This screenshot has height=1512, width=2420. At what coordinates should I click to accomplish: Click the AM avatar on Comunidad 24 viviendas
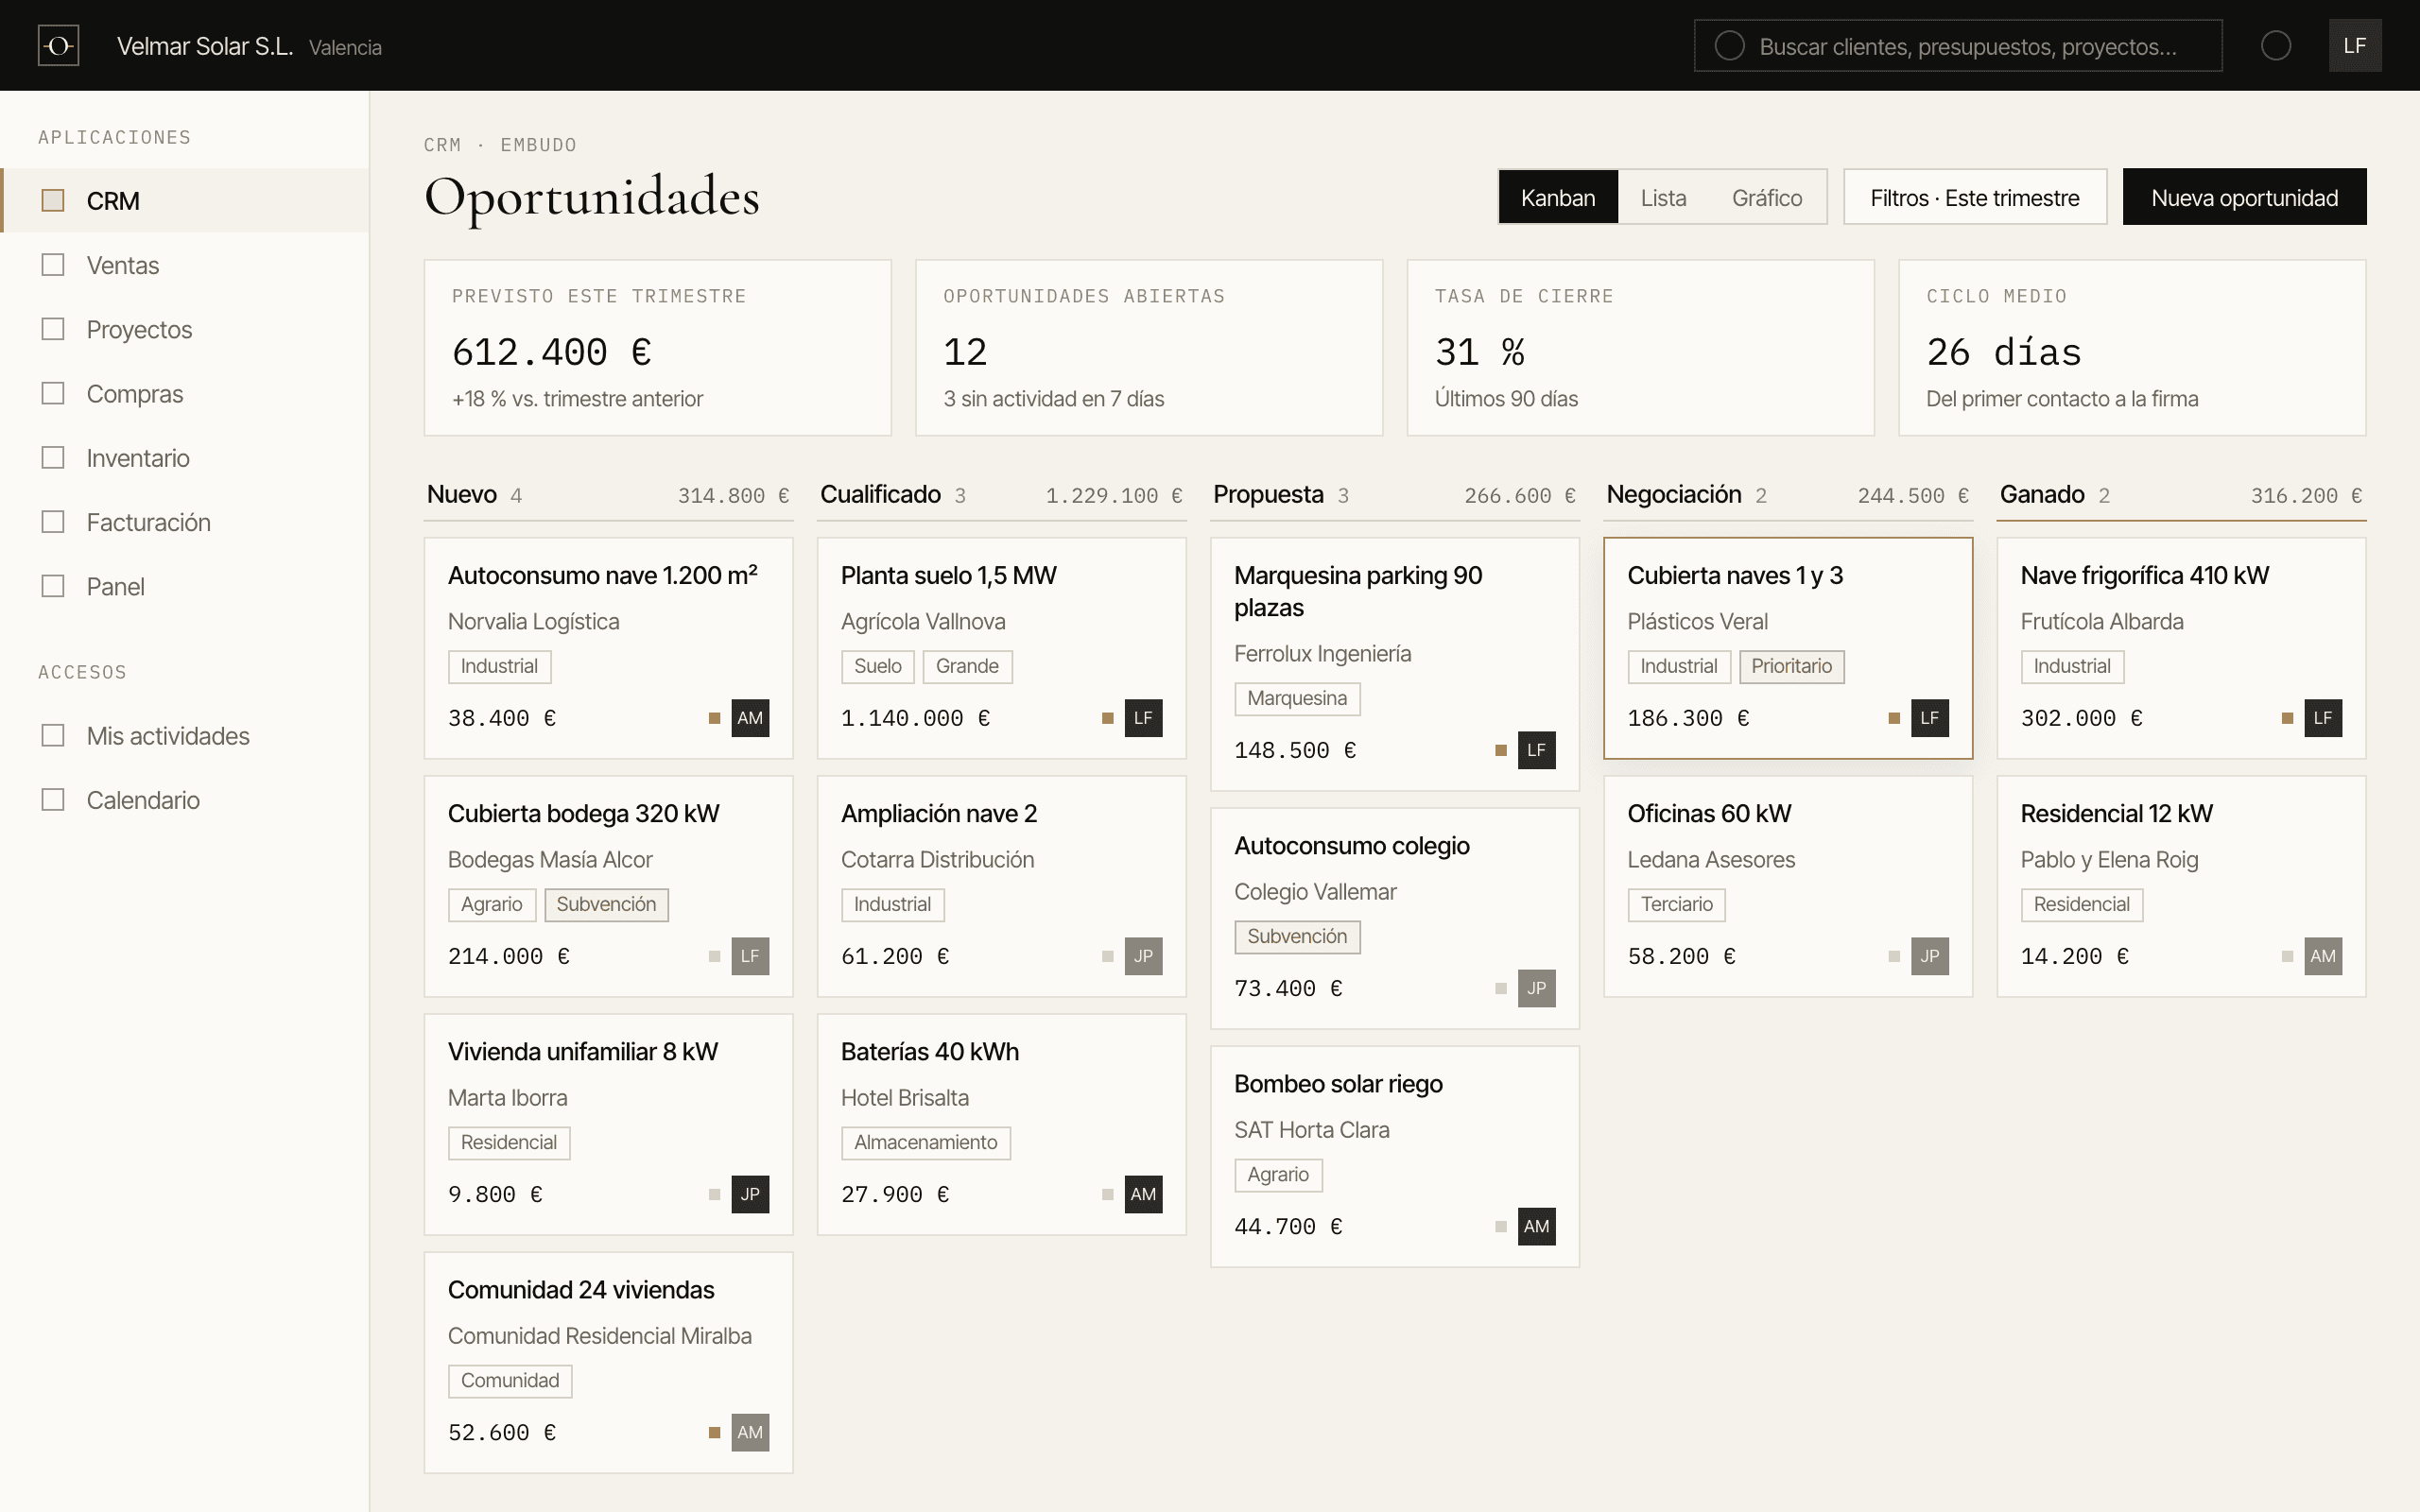tap(750, 1432)
